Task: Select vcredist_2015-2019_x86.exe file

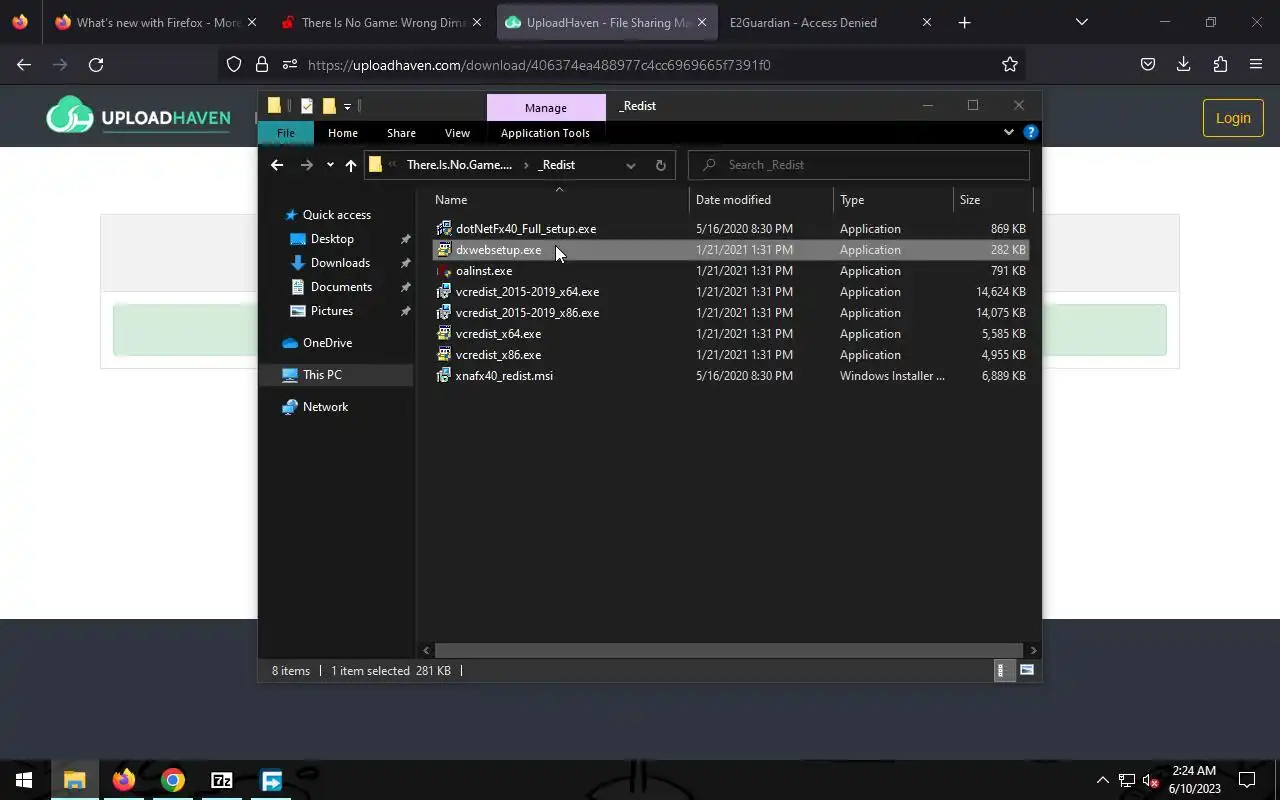Action: tap(527, 313)
